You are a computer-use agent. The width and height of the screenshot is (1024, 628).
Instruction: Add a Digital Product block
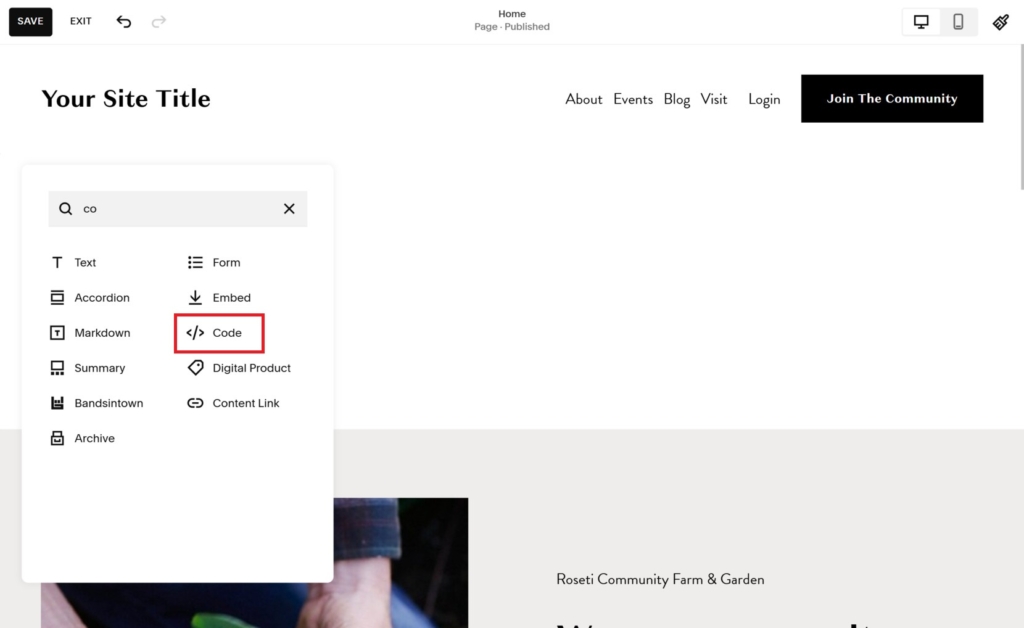pyautogui.click(x=247, y=367)
